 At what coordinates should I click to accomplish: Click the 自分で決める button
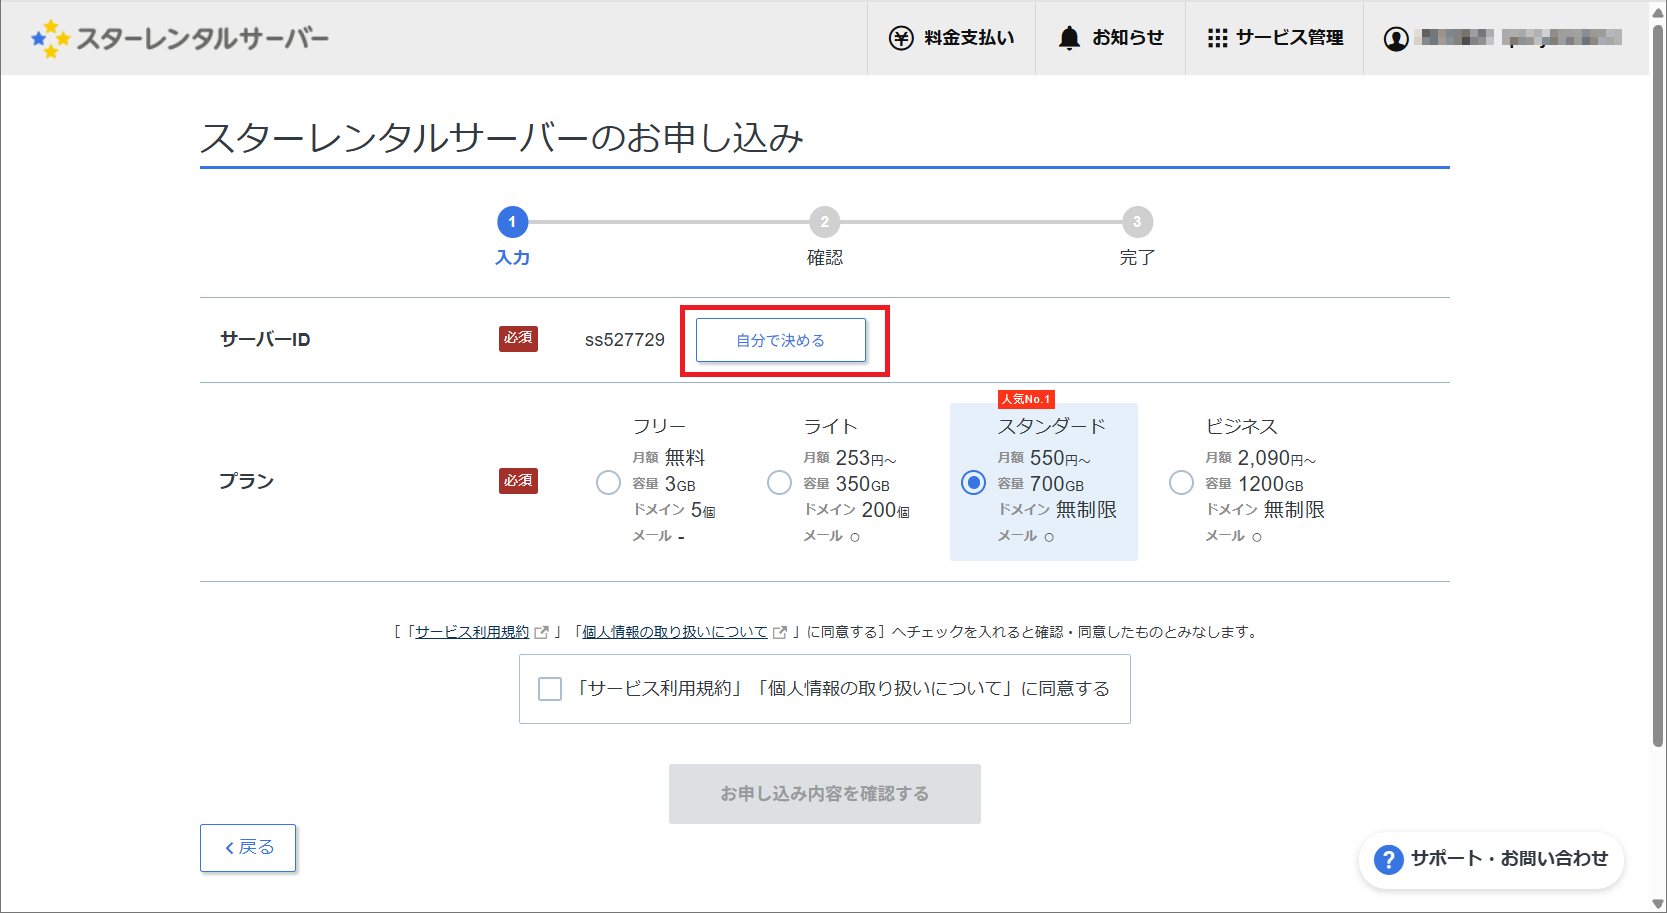coord(781,340)
